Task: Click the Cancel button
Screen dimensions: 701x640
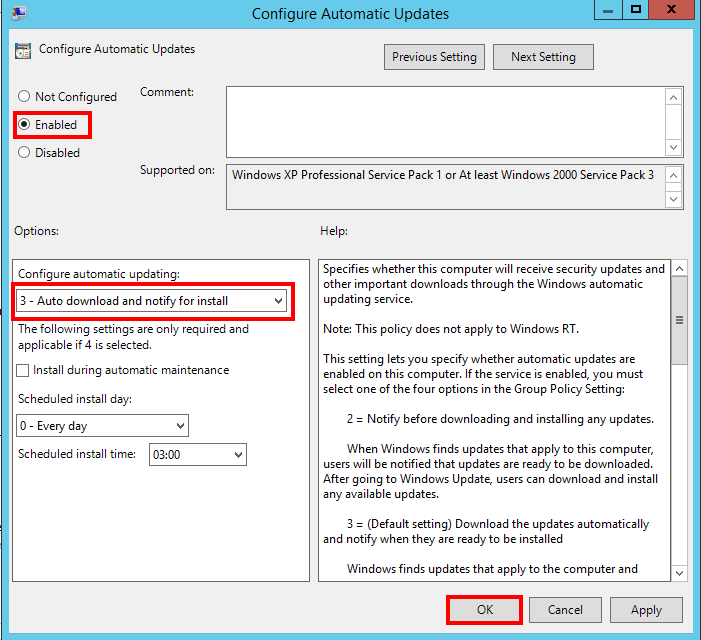Action: pos(565,610)
